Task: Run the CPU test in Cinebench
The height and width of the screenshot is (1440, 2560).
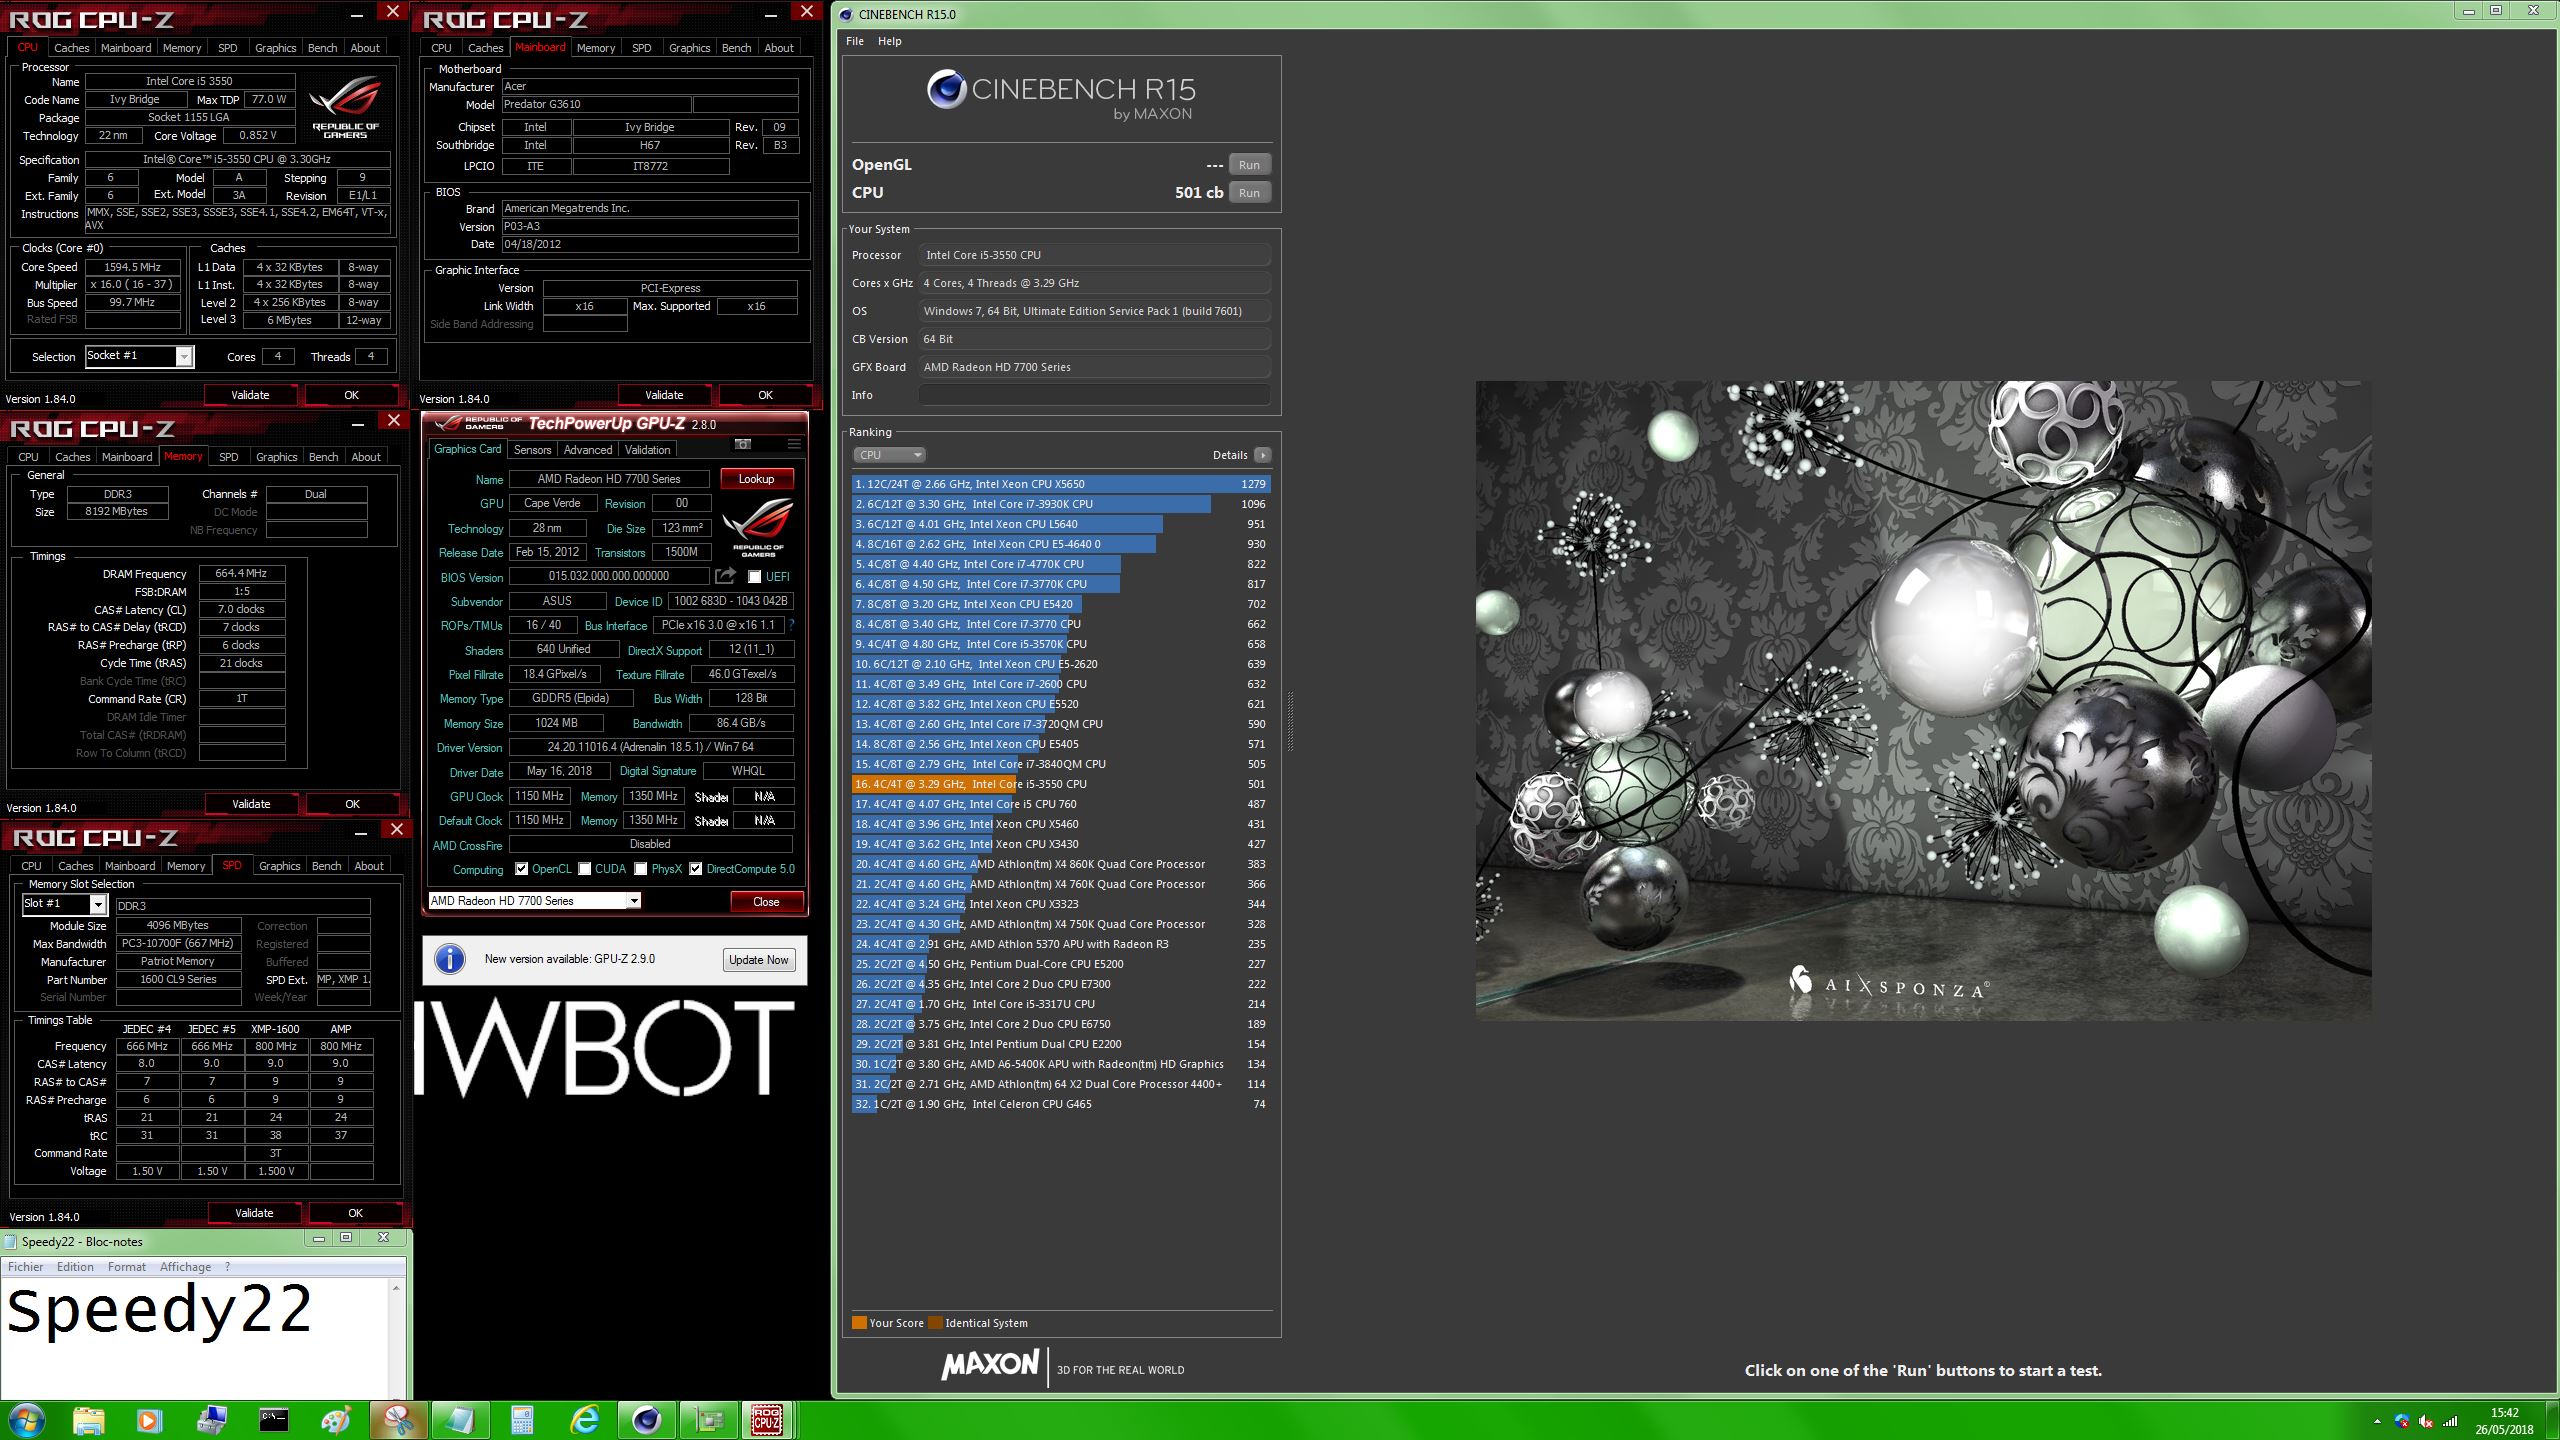Action: (x=1249, y=193)
